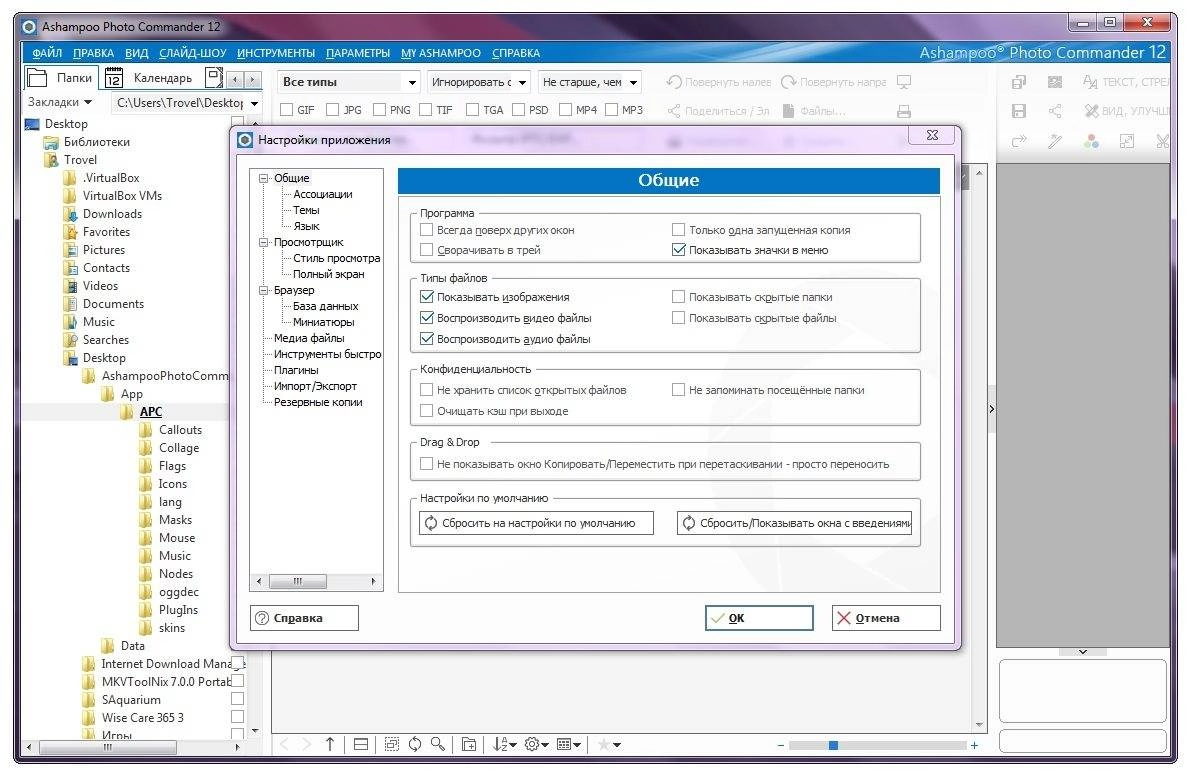
Task: Open the ИНСТРУМЕНТЫ menu
Action: pos(276,53)
